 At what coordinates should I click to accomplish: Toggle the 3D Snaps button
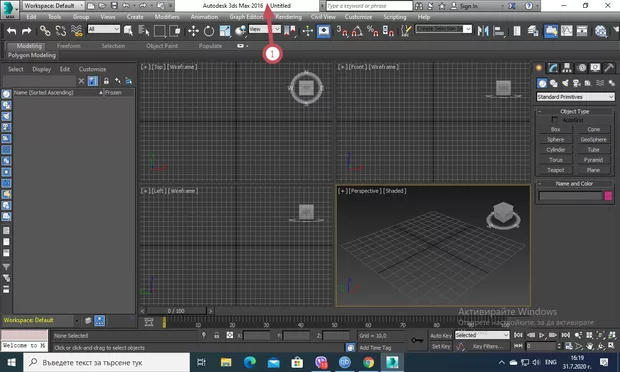342,31
